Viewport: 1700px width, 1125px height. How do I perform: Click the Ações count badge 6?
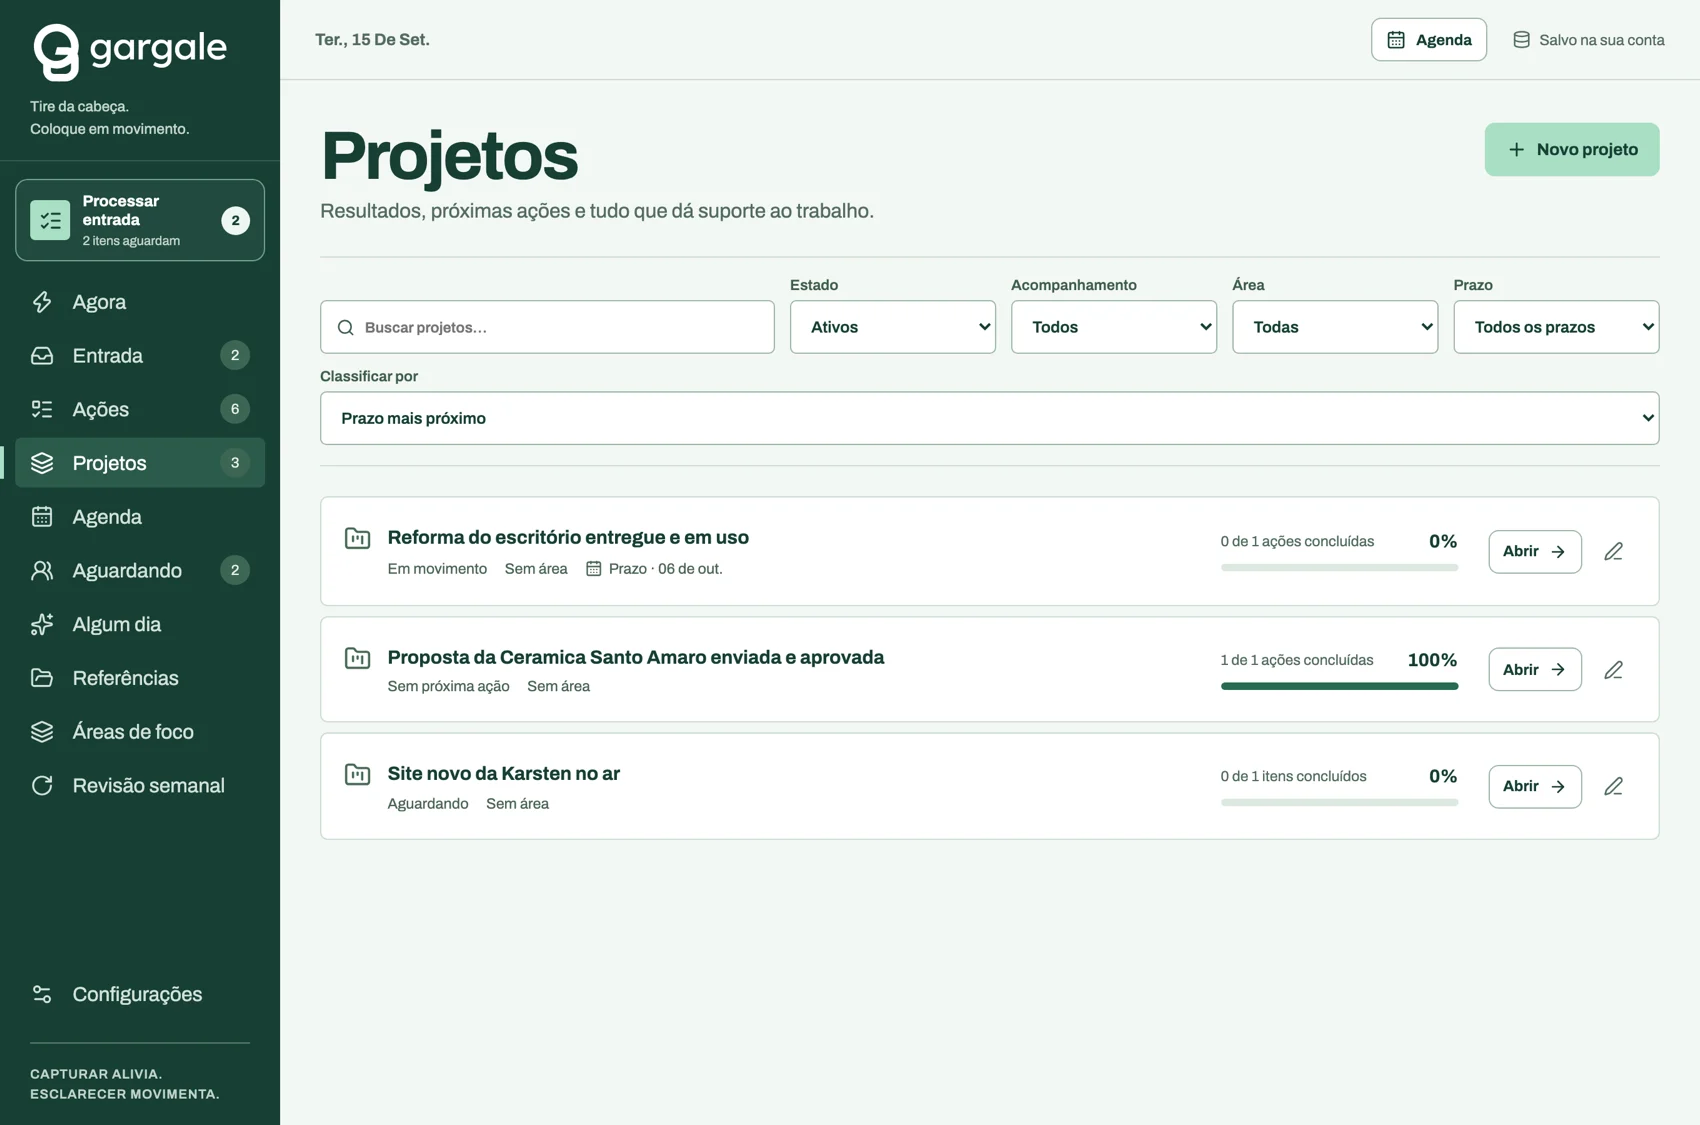coord(235,409)
